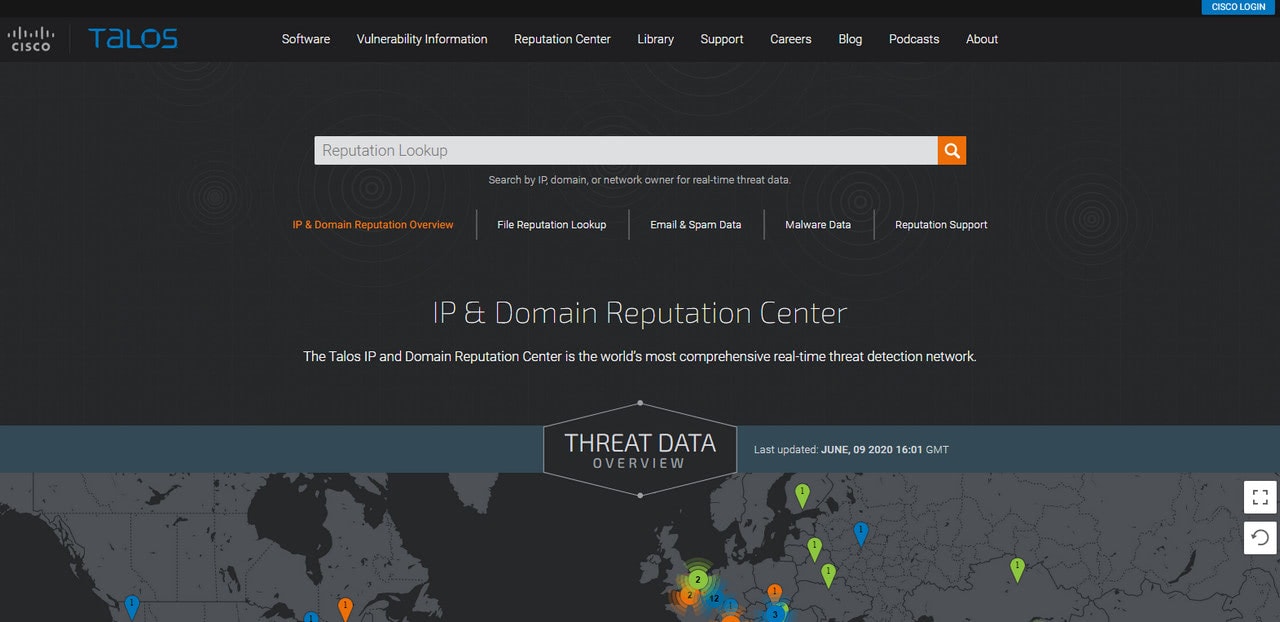Open the Vulnerability Information menu
Screen dimensions: 1280x622
pos(422,39)
